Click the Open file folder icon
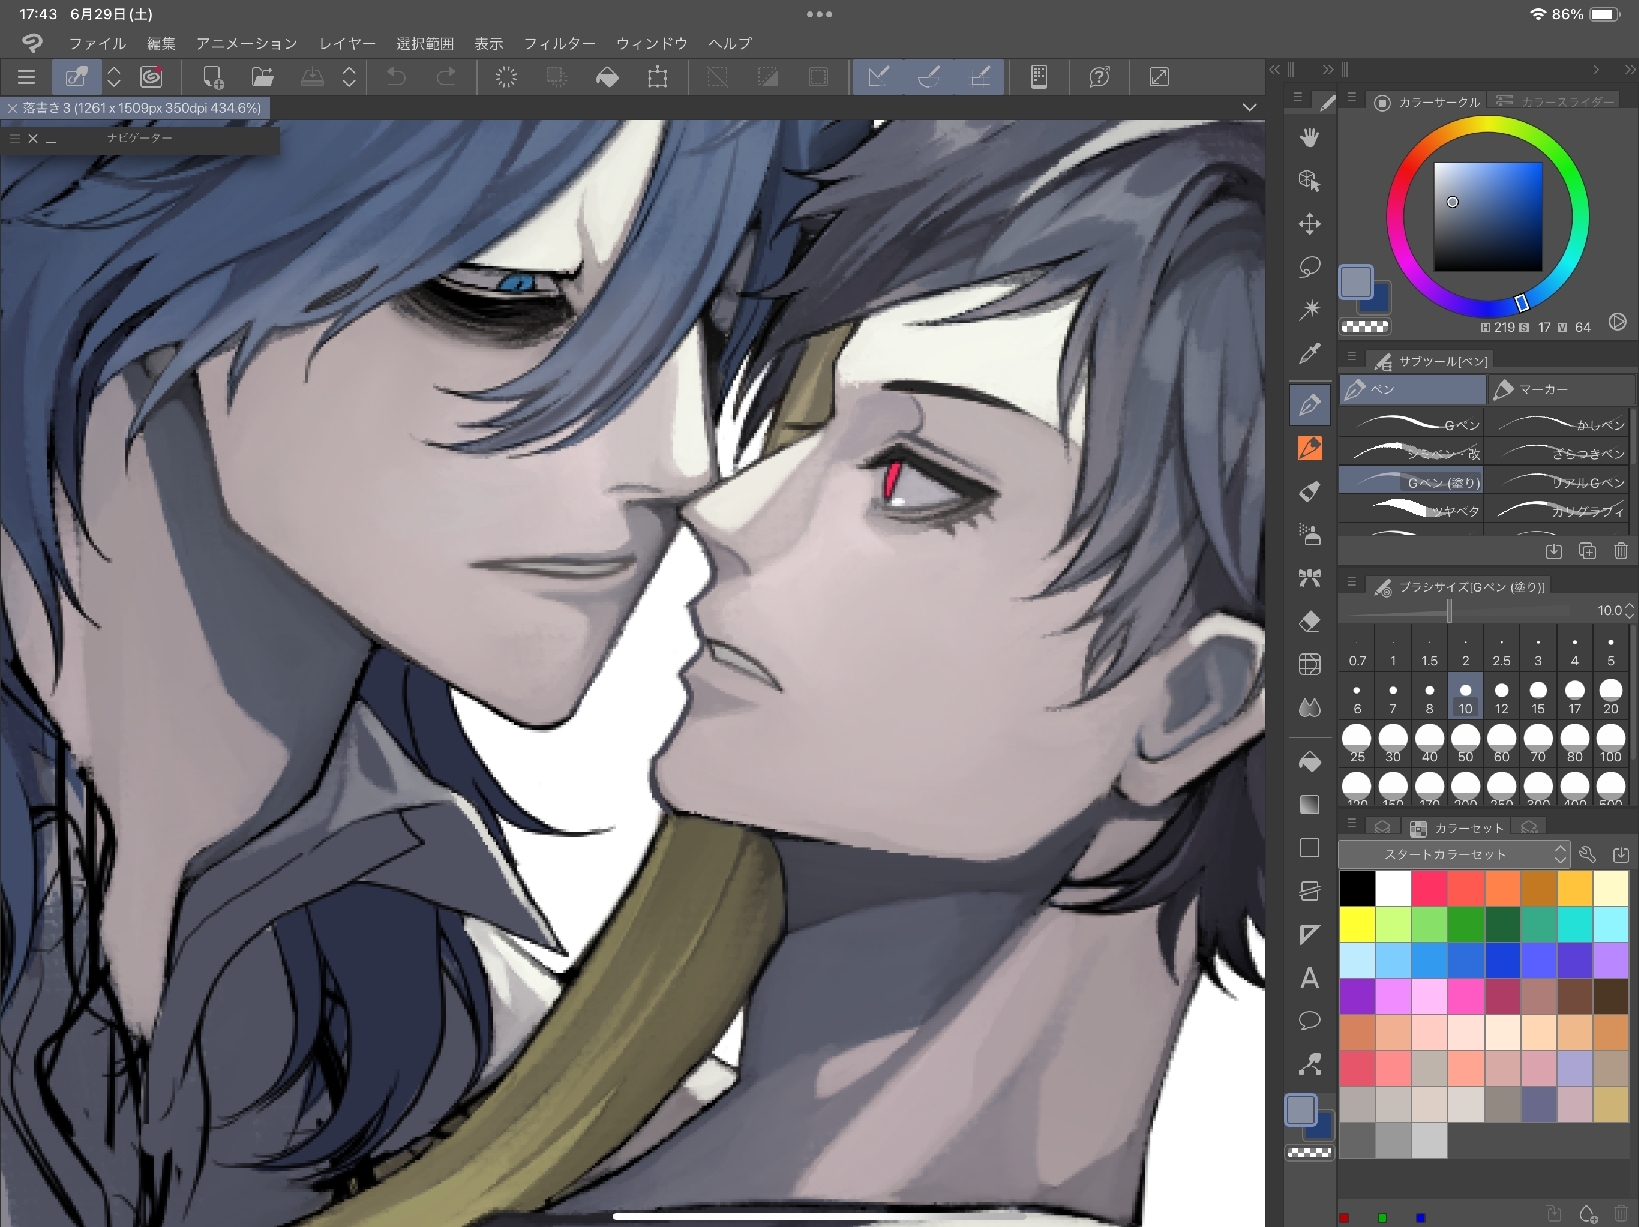The image size is (1639, 1227). (262, 77)
